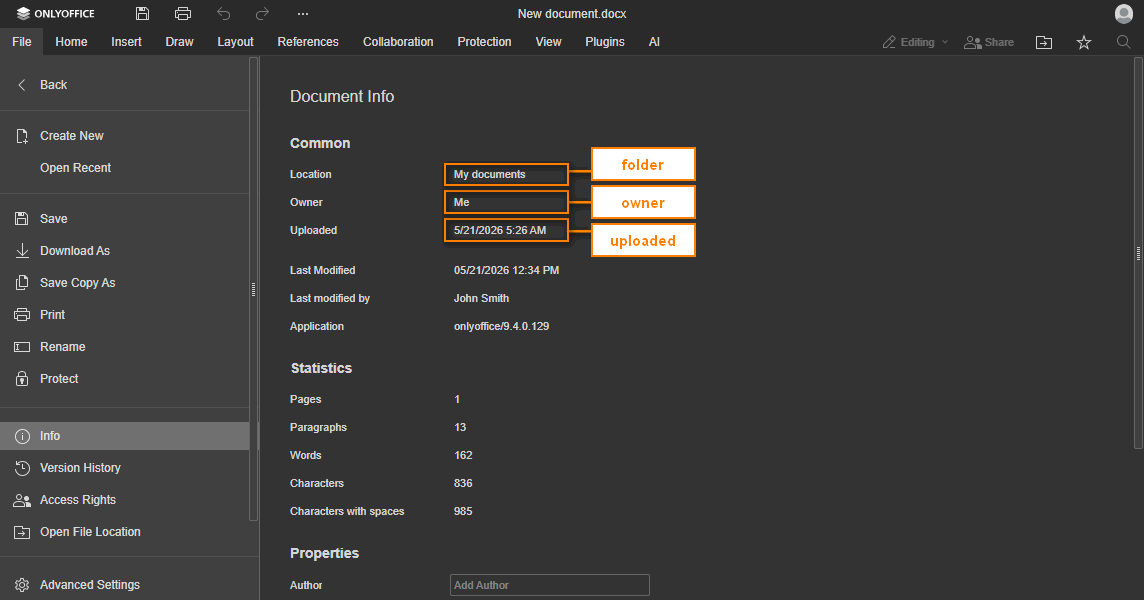Click the Version History clock icon
This screenshot has height=600, width=1144.
click(23, 468)
